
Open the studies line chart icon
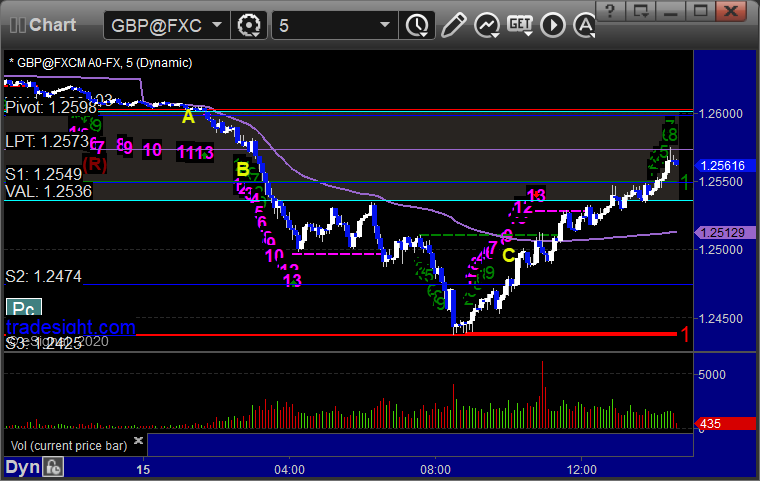point(487,25)
